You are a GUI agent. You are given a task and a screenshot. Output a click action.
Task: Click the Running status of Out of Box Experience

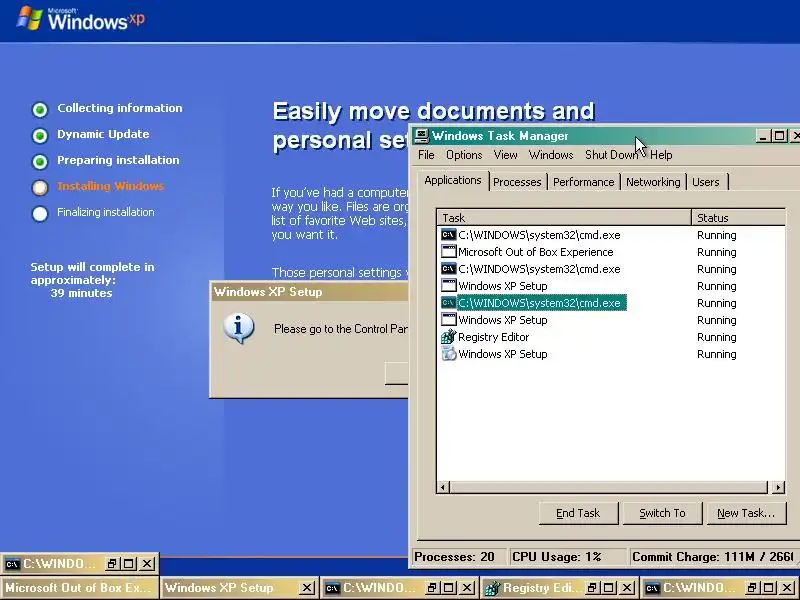(716, 252)
